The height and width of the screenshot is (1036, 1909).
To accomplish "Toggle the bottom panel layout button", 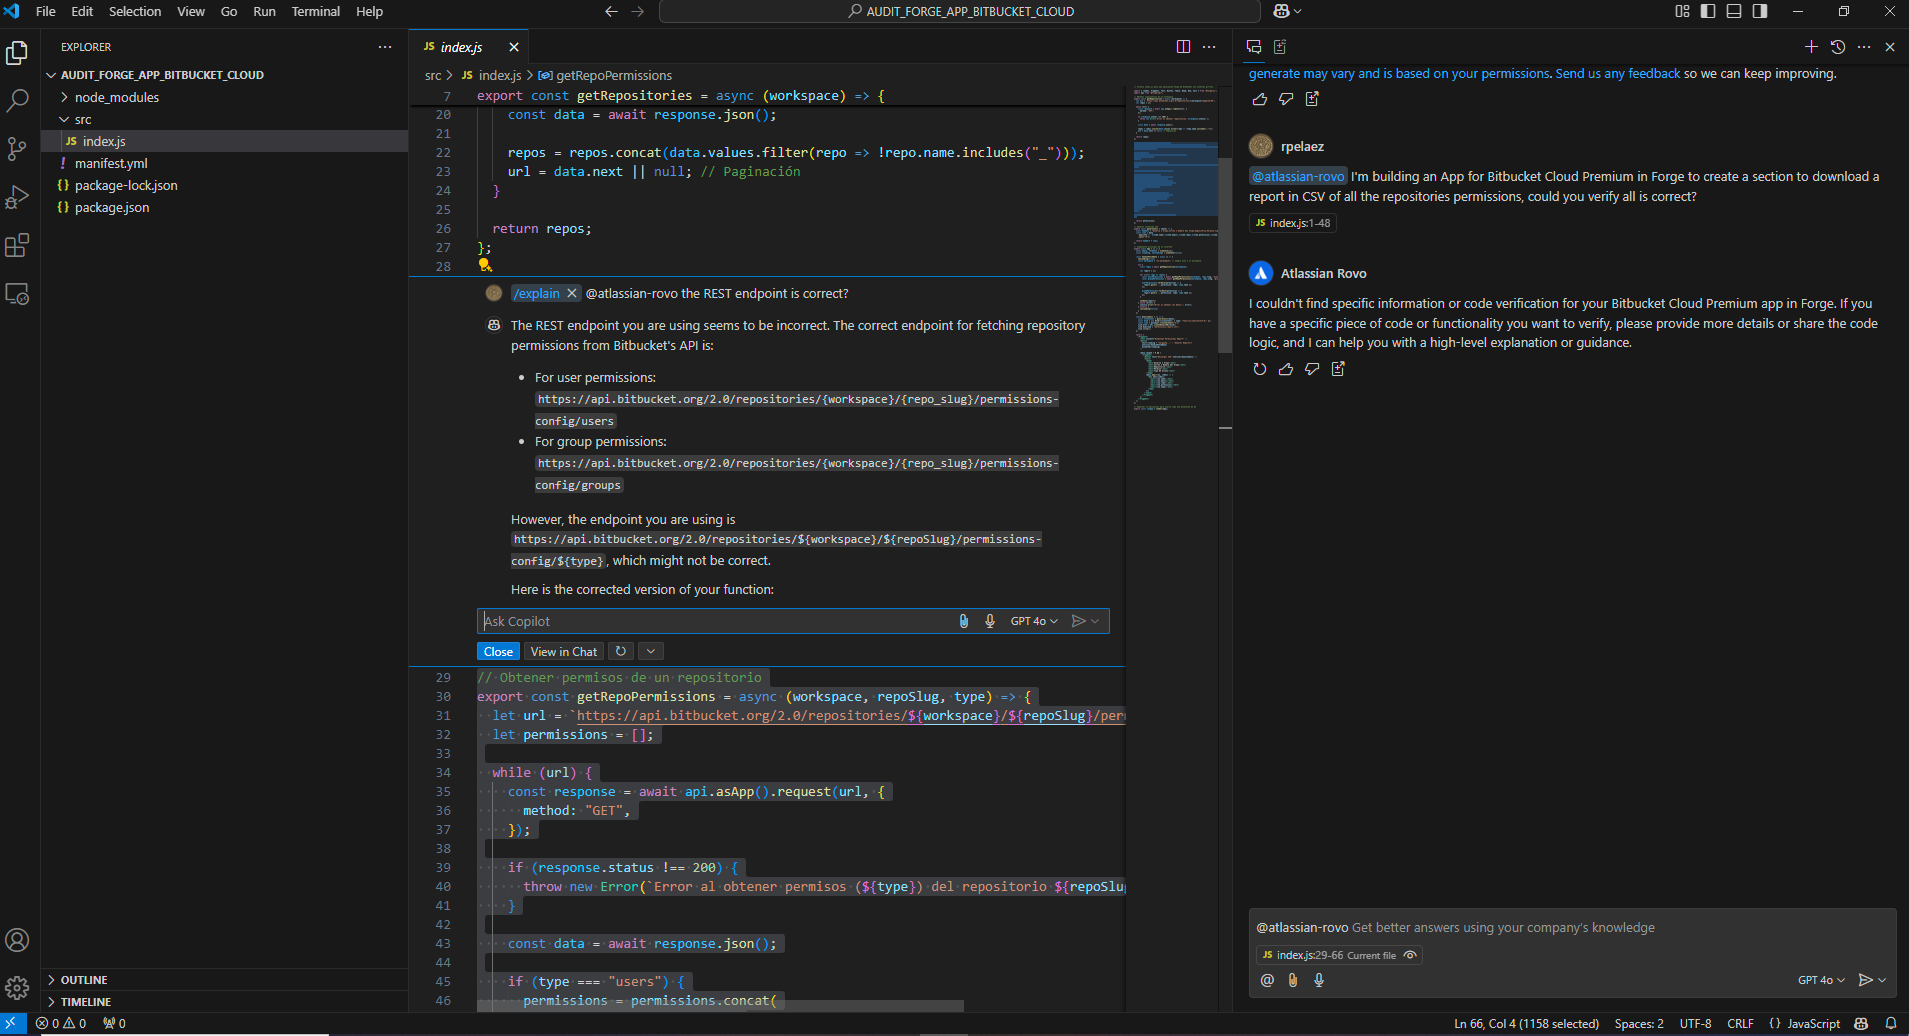I will pos(1734,11).
